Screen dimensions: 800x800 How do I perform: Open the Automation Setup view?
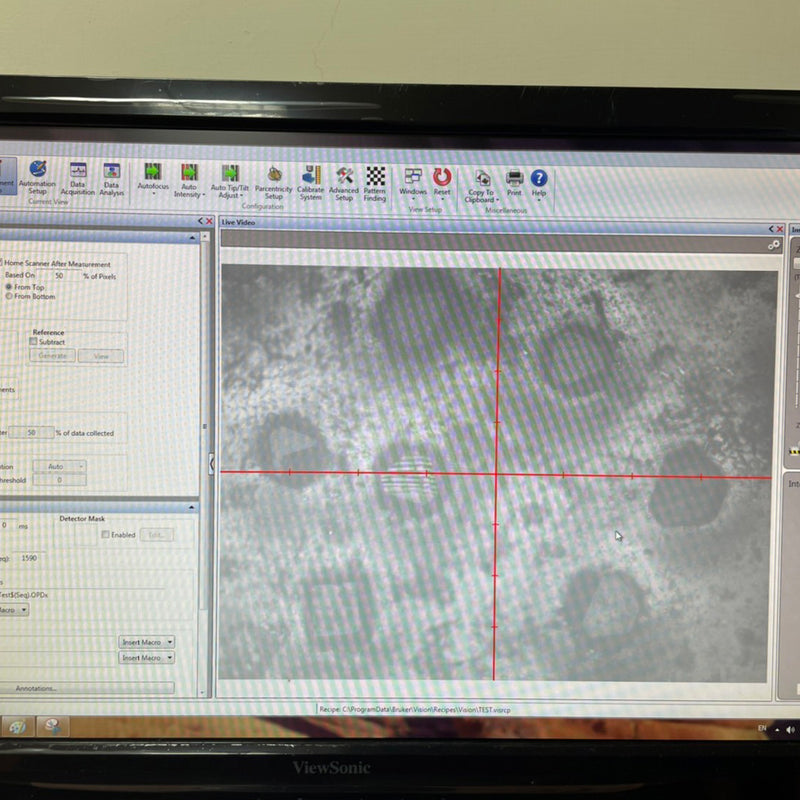click(37, 177)
